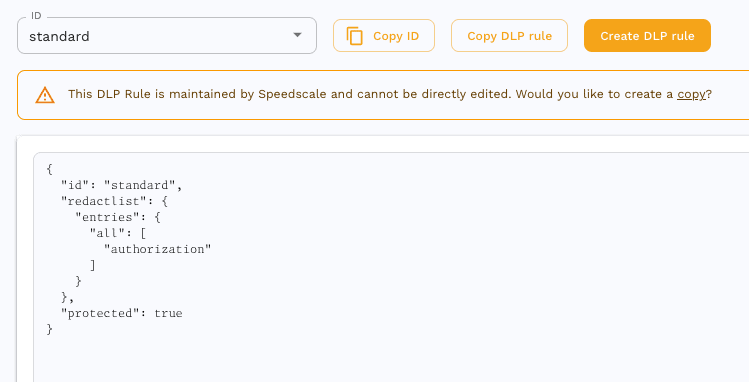The image size is (749, 382).
Task: Select the "authorization" entry text
Action: coord(157,249)
